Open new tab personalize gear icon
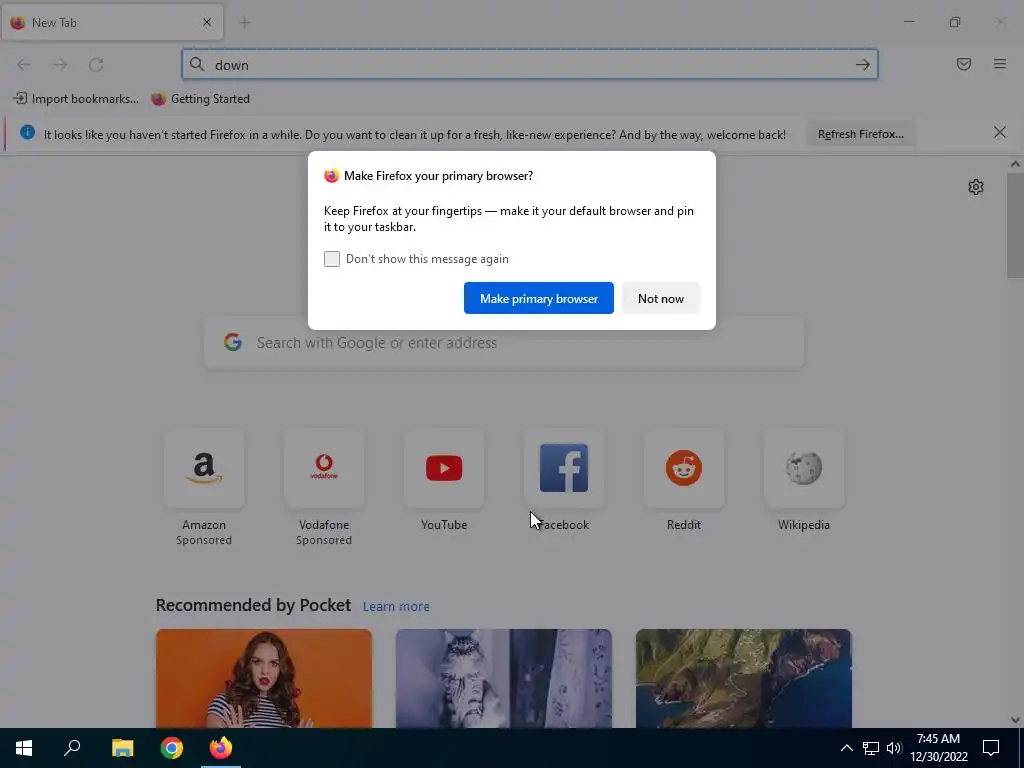Viewport: 1024px width, 768px height. point(976,187)
